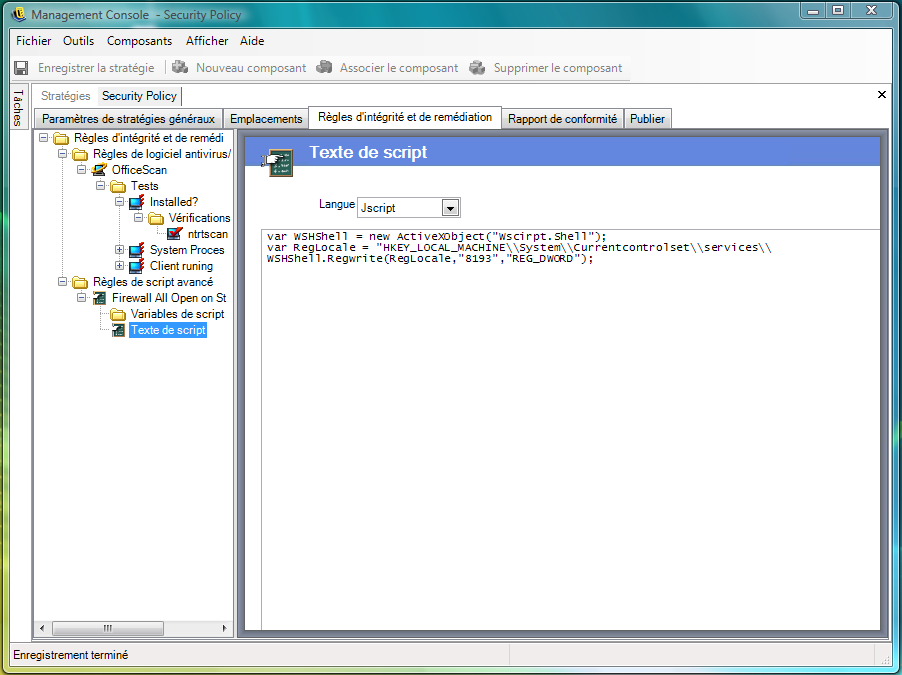Collapse the Tests folder node
This screenshot has width=902, height=675.
click(101, 186)
